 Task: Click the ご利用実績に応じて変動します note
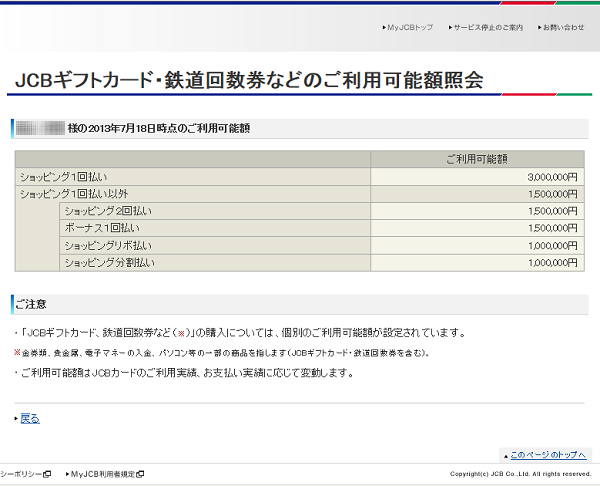(x=185, y=372)
